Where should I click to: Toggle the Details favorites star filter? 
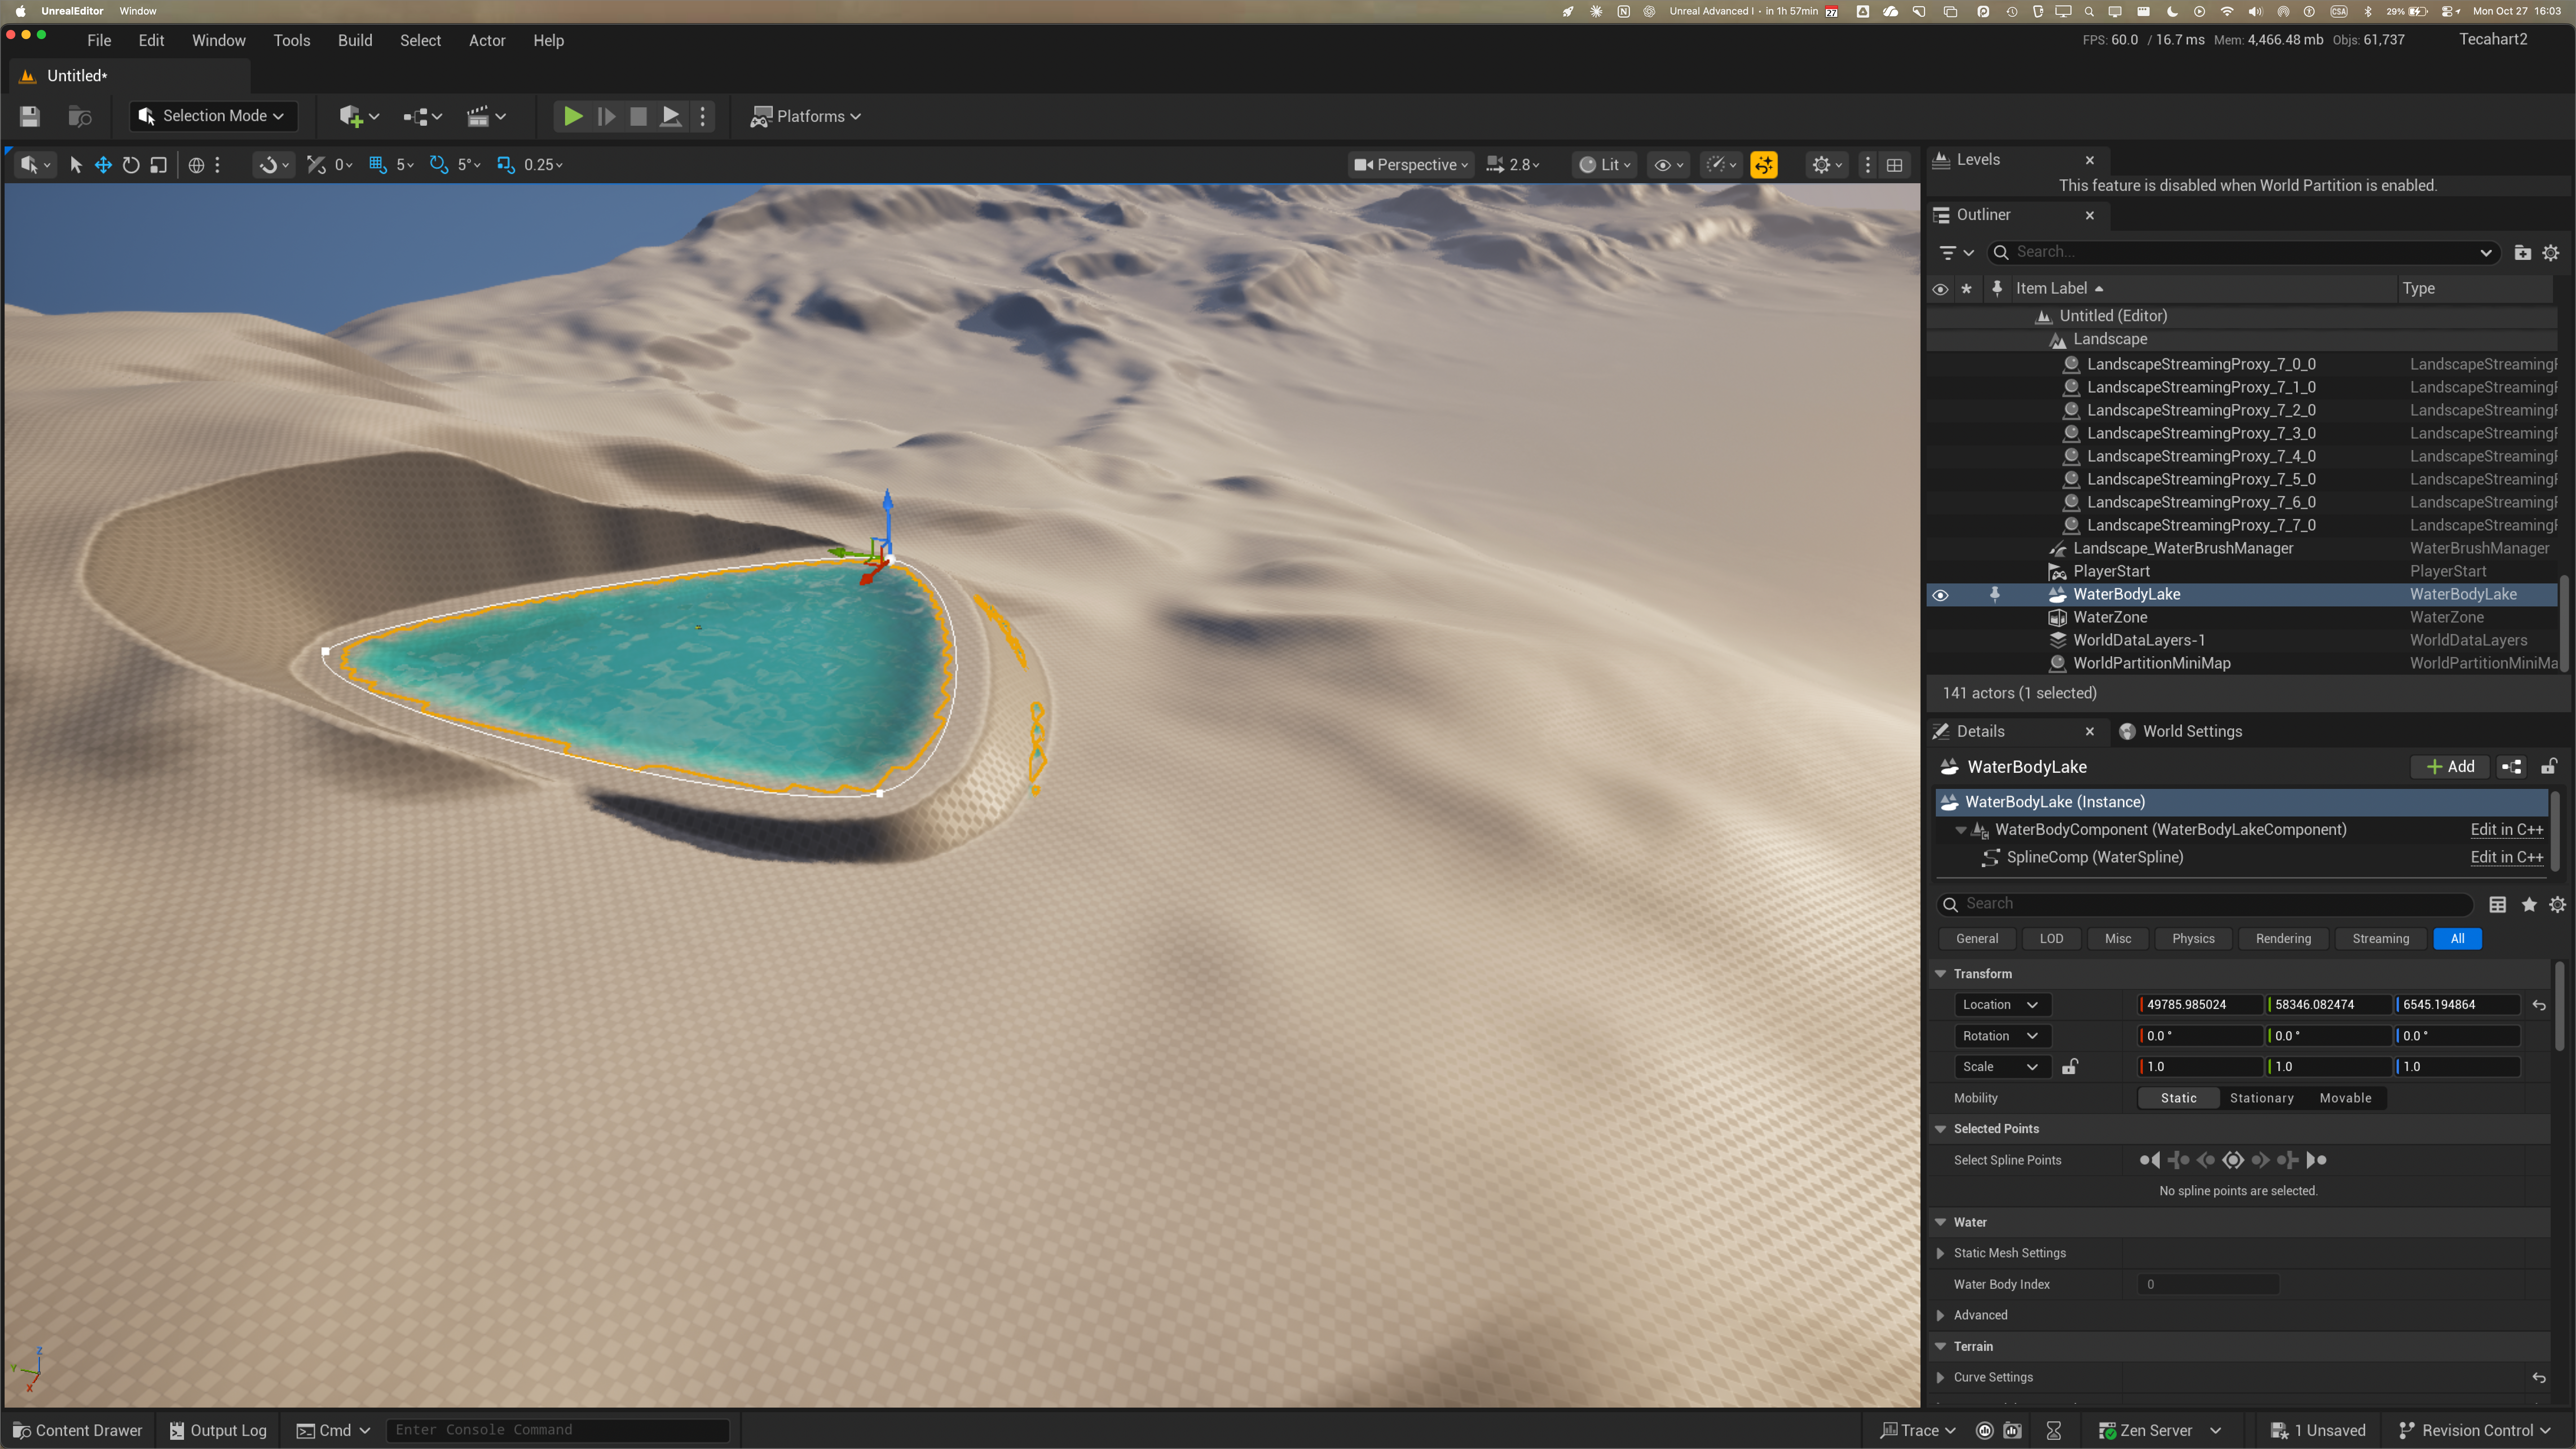(x=2529, y=905)
